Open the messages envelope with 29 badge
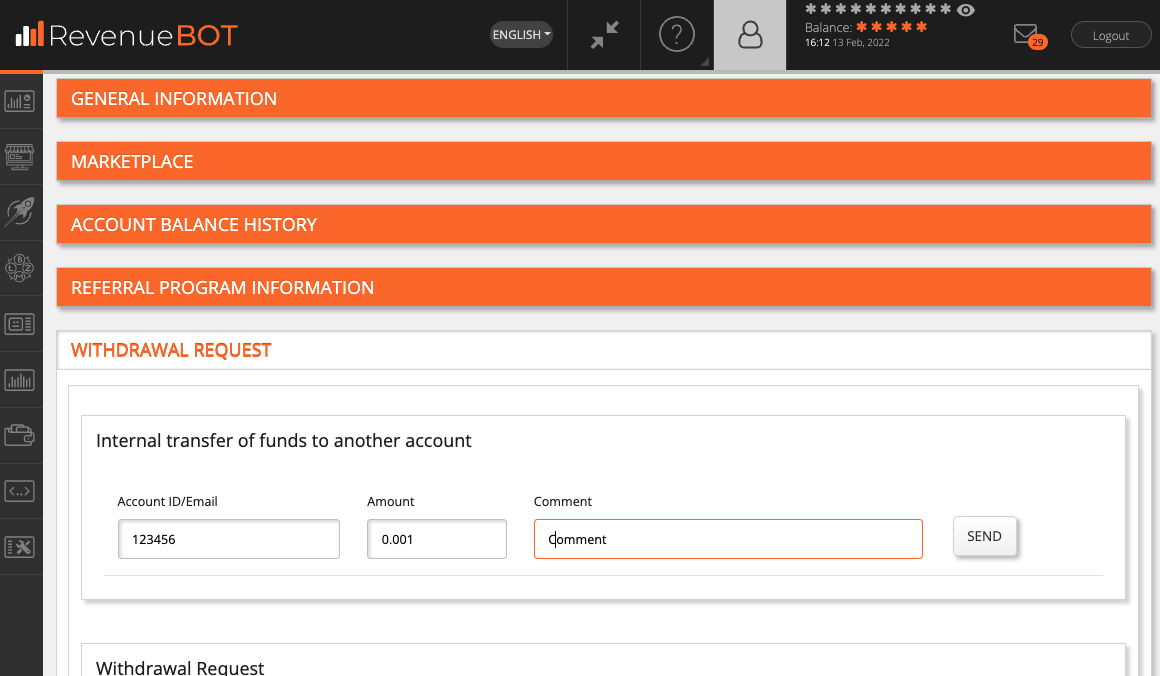The height and width of the screenshot is (676, 1160). coord(1029,36)
